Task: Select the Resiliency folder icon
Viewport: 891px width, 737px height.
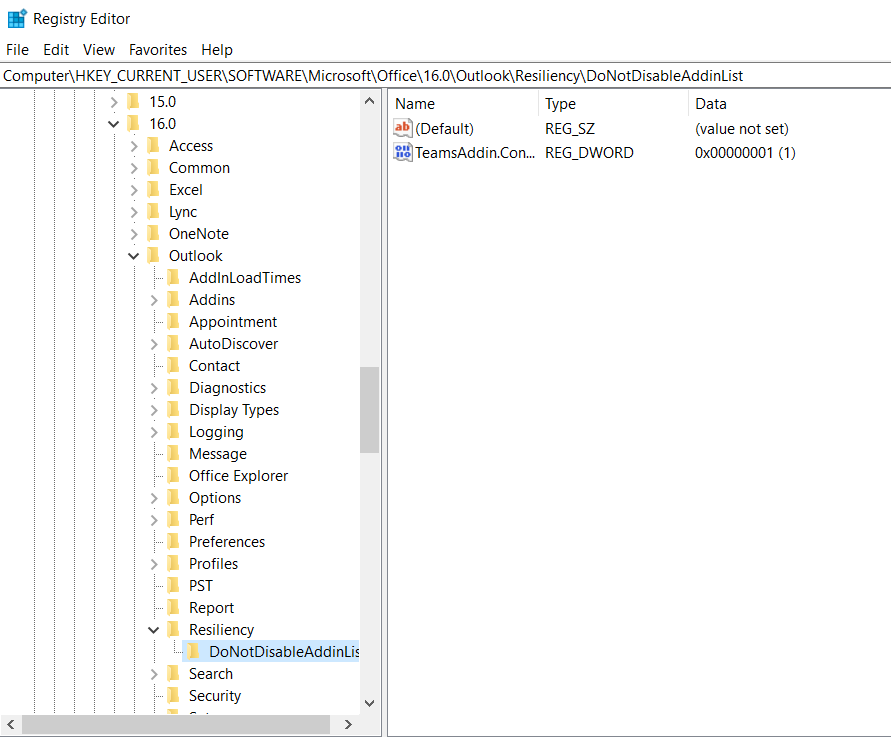Action: (175, 629)
